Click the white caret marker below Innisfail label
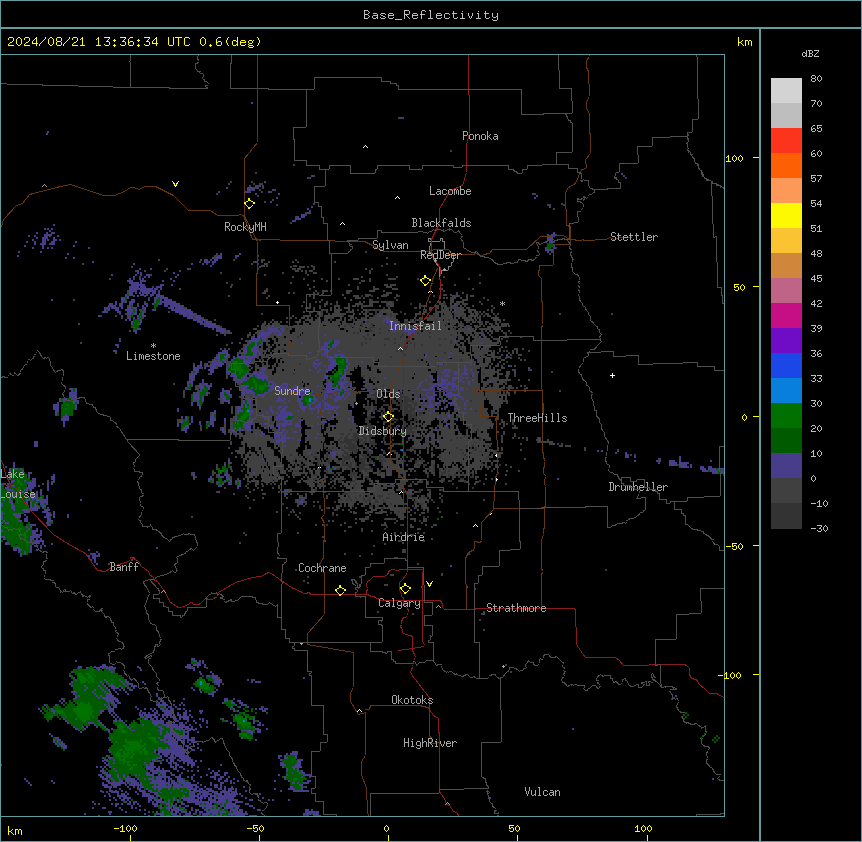The image size is (862, 842). [400, 348]
